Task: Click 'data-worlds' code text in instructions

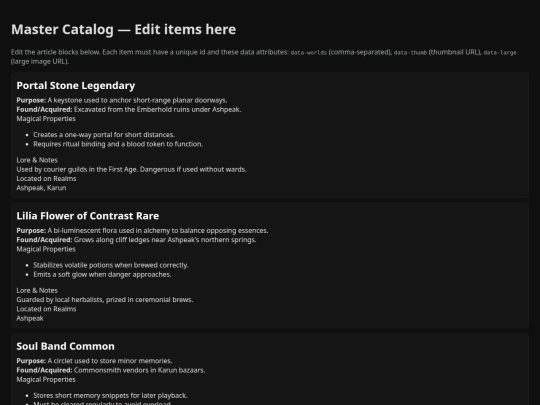Action: pyautogui.click(x=309, y=53)
